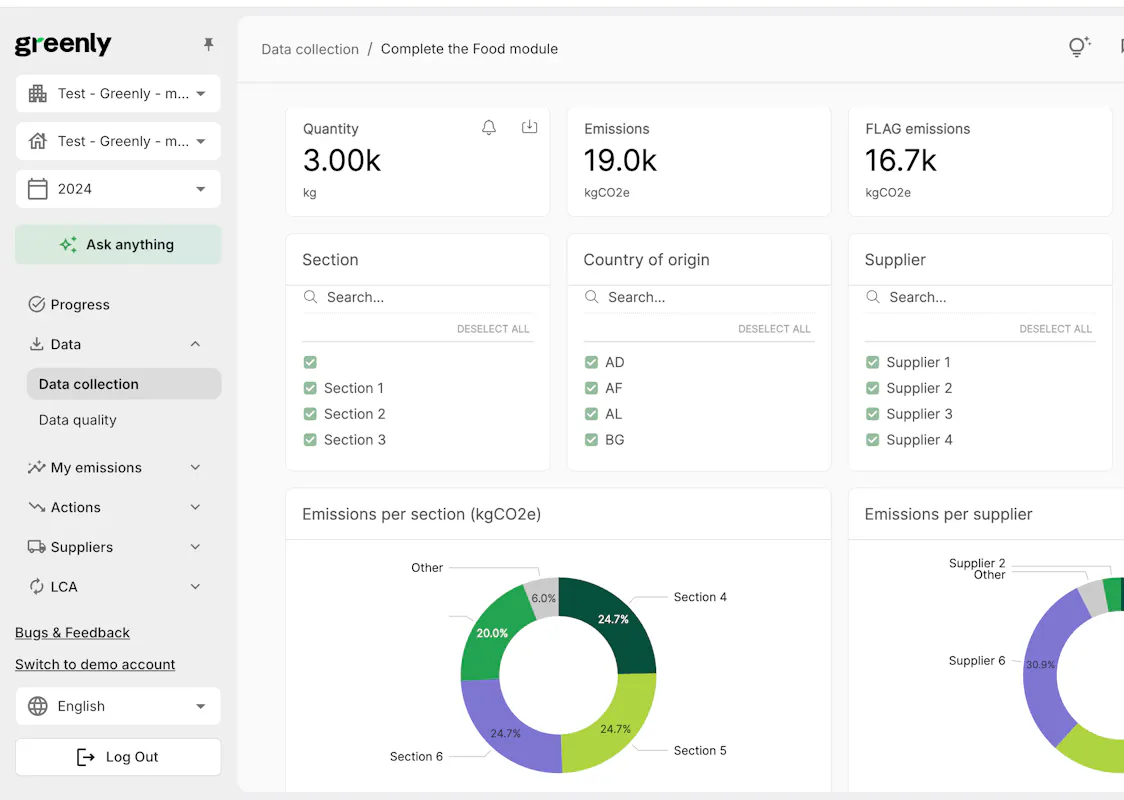Click the Country of origin search magnifier icon
The width and height of the screenshot is (1124, 800).
591,297
